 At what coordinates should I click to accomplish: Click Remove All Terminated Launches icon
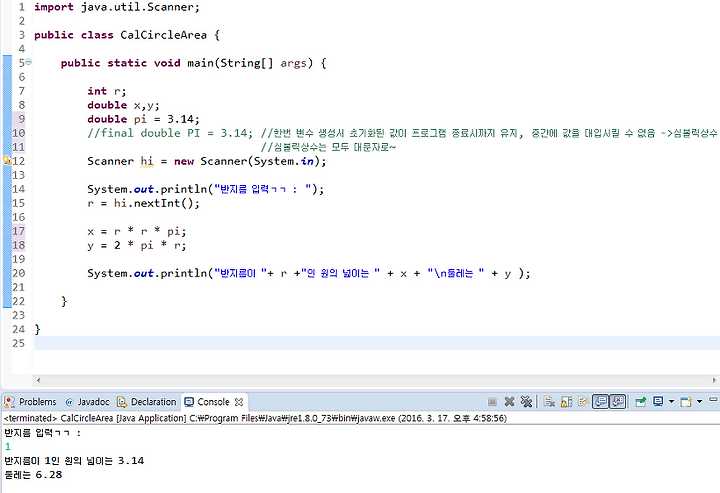tap(526, 402)
